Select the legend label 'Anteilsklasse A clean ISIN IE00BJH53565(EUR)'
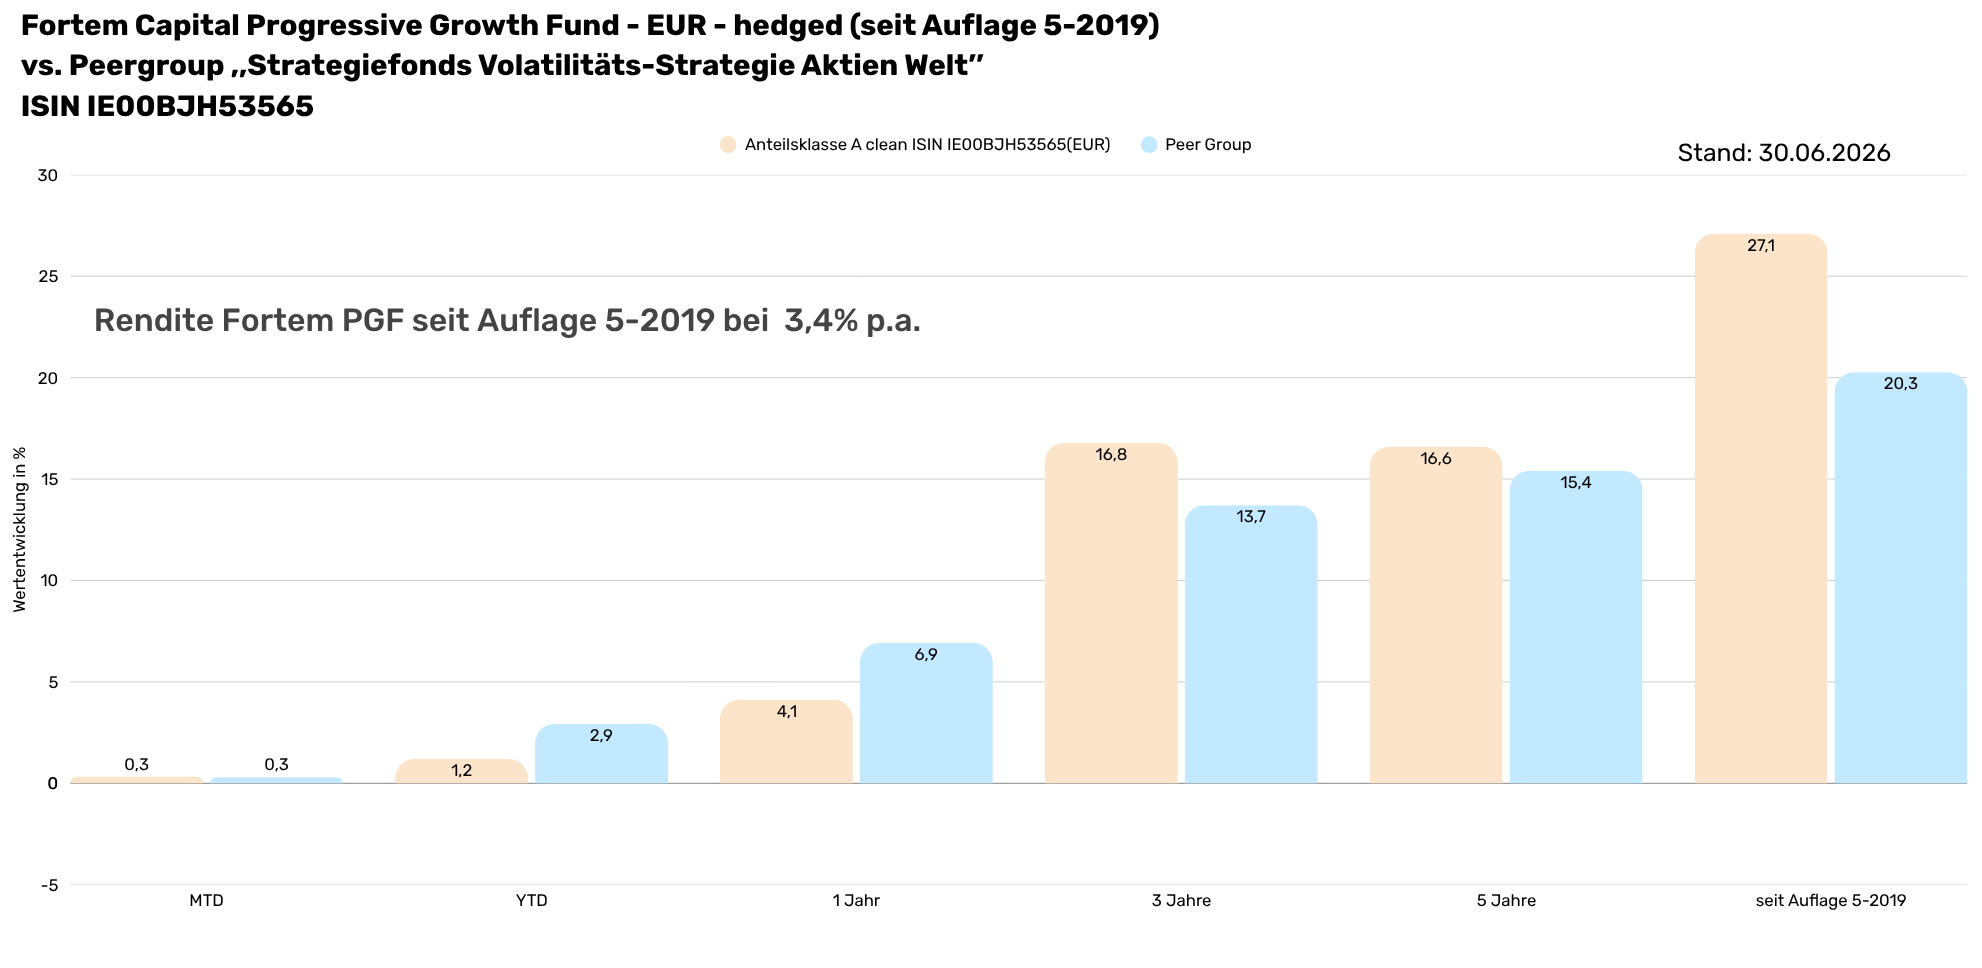The width and height of the screenshot is (1982, 968). [x=928, y=145]
